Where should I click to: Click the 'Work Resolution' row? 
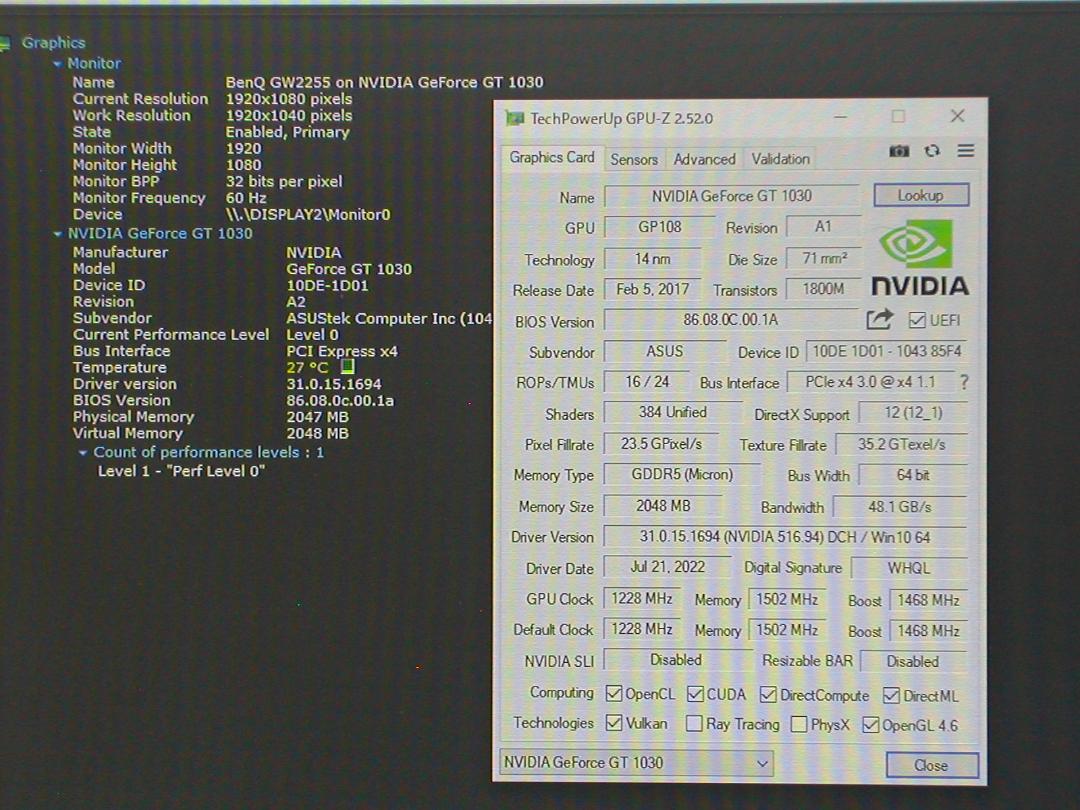[213, 116]
